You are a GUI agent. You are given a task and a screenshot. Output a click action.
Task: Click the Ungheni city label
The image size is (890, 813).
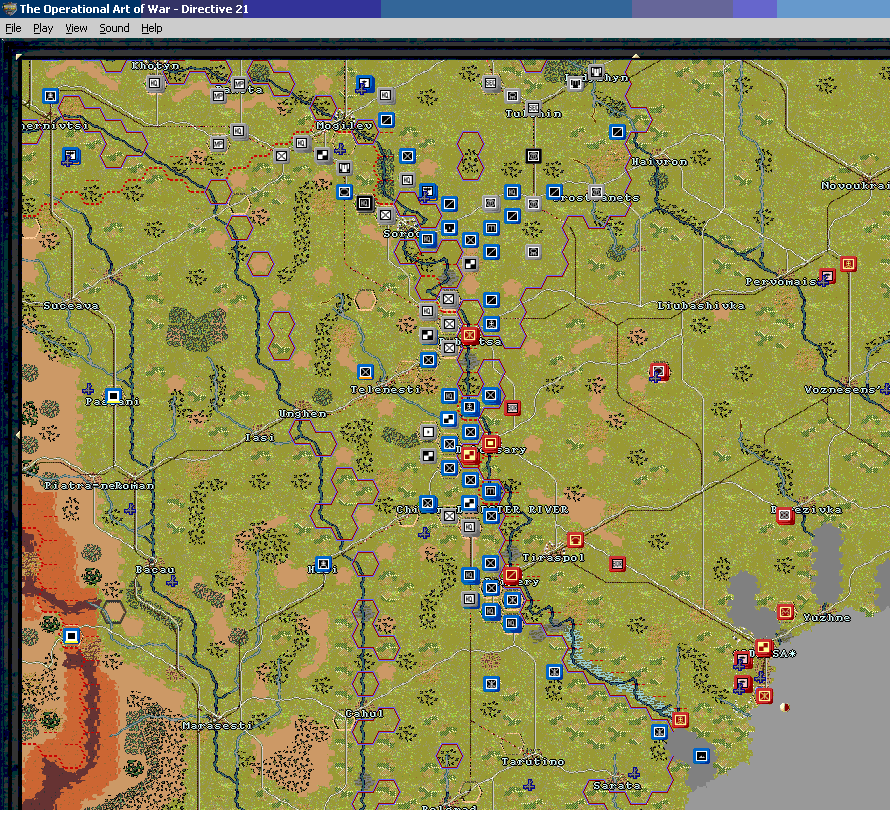point(303,413)
